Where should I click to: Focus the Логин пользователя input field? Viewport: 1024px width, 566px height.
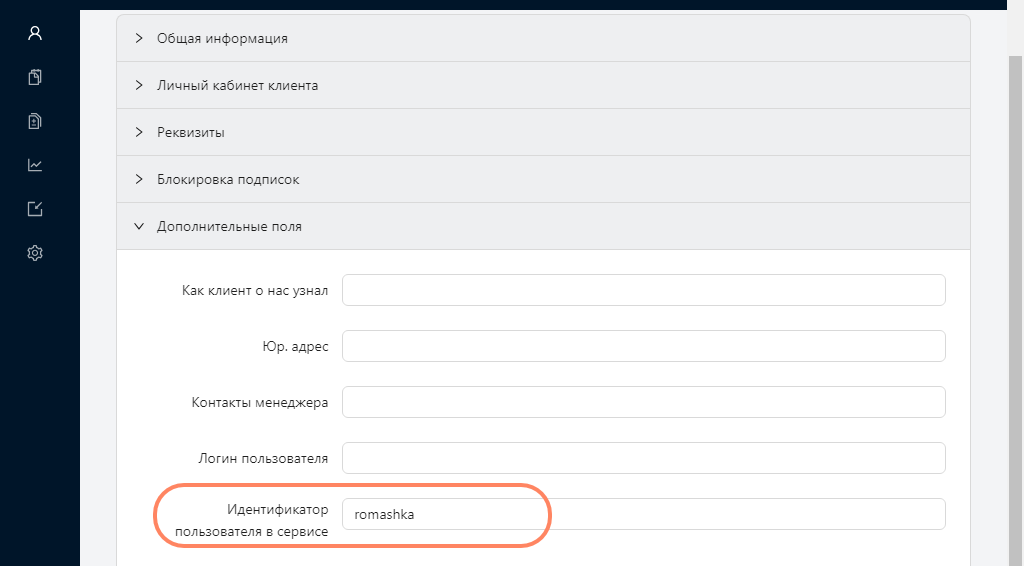click(x=644, y=458)
